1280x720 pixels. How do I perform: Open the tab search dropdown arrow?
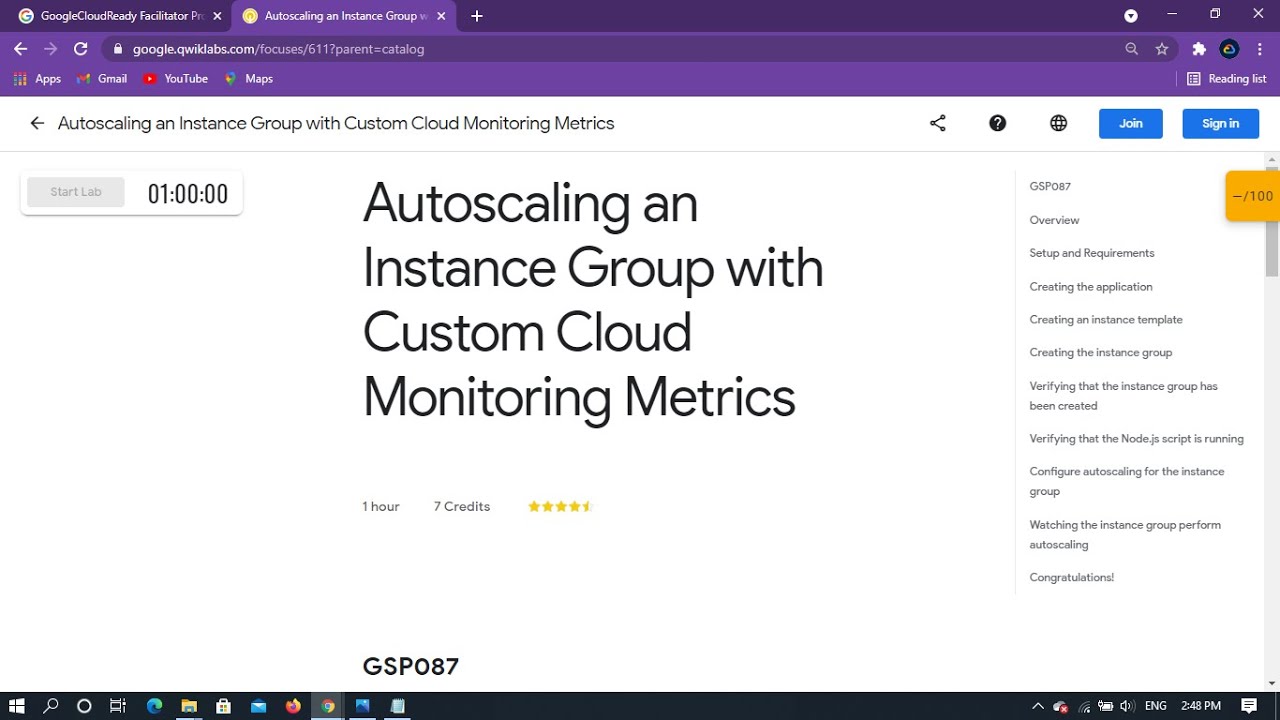(x=1131, y=16)
